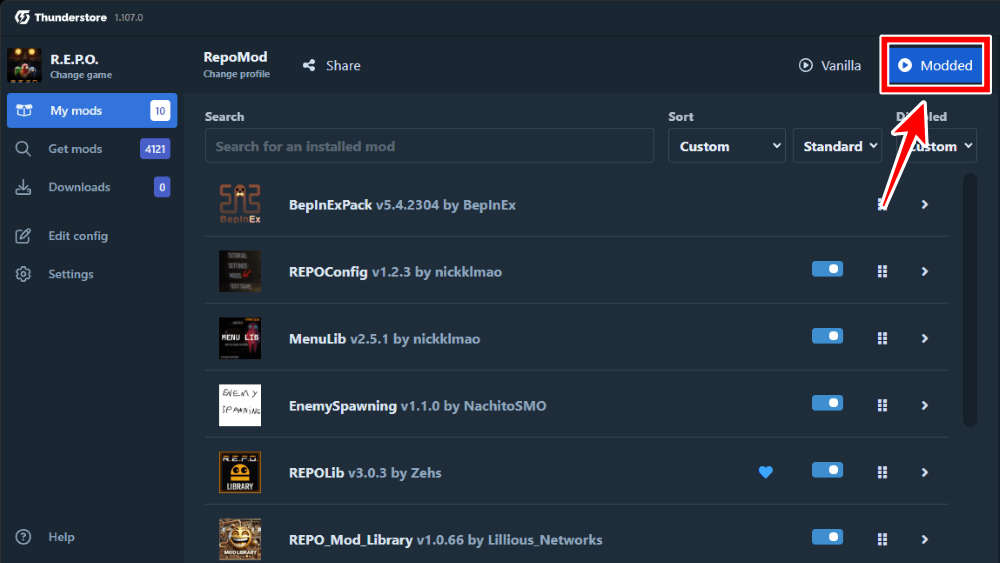Screen dimensions: 1000x563
Task: Click the Share icon in header
Action: [309, 65]
